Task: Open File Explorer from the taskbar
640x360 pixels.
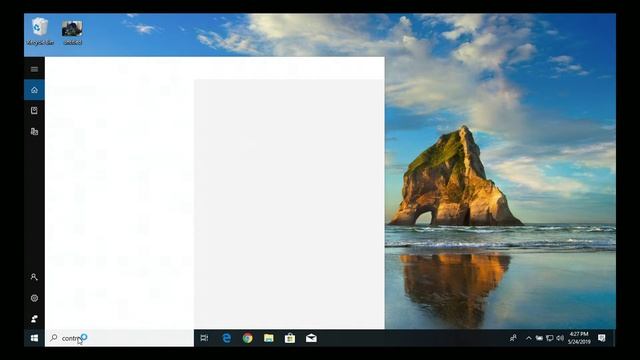Action: click(269, 338)
